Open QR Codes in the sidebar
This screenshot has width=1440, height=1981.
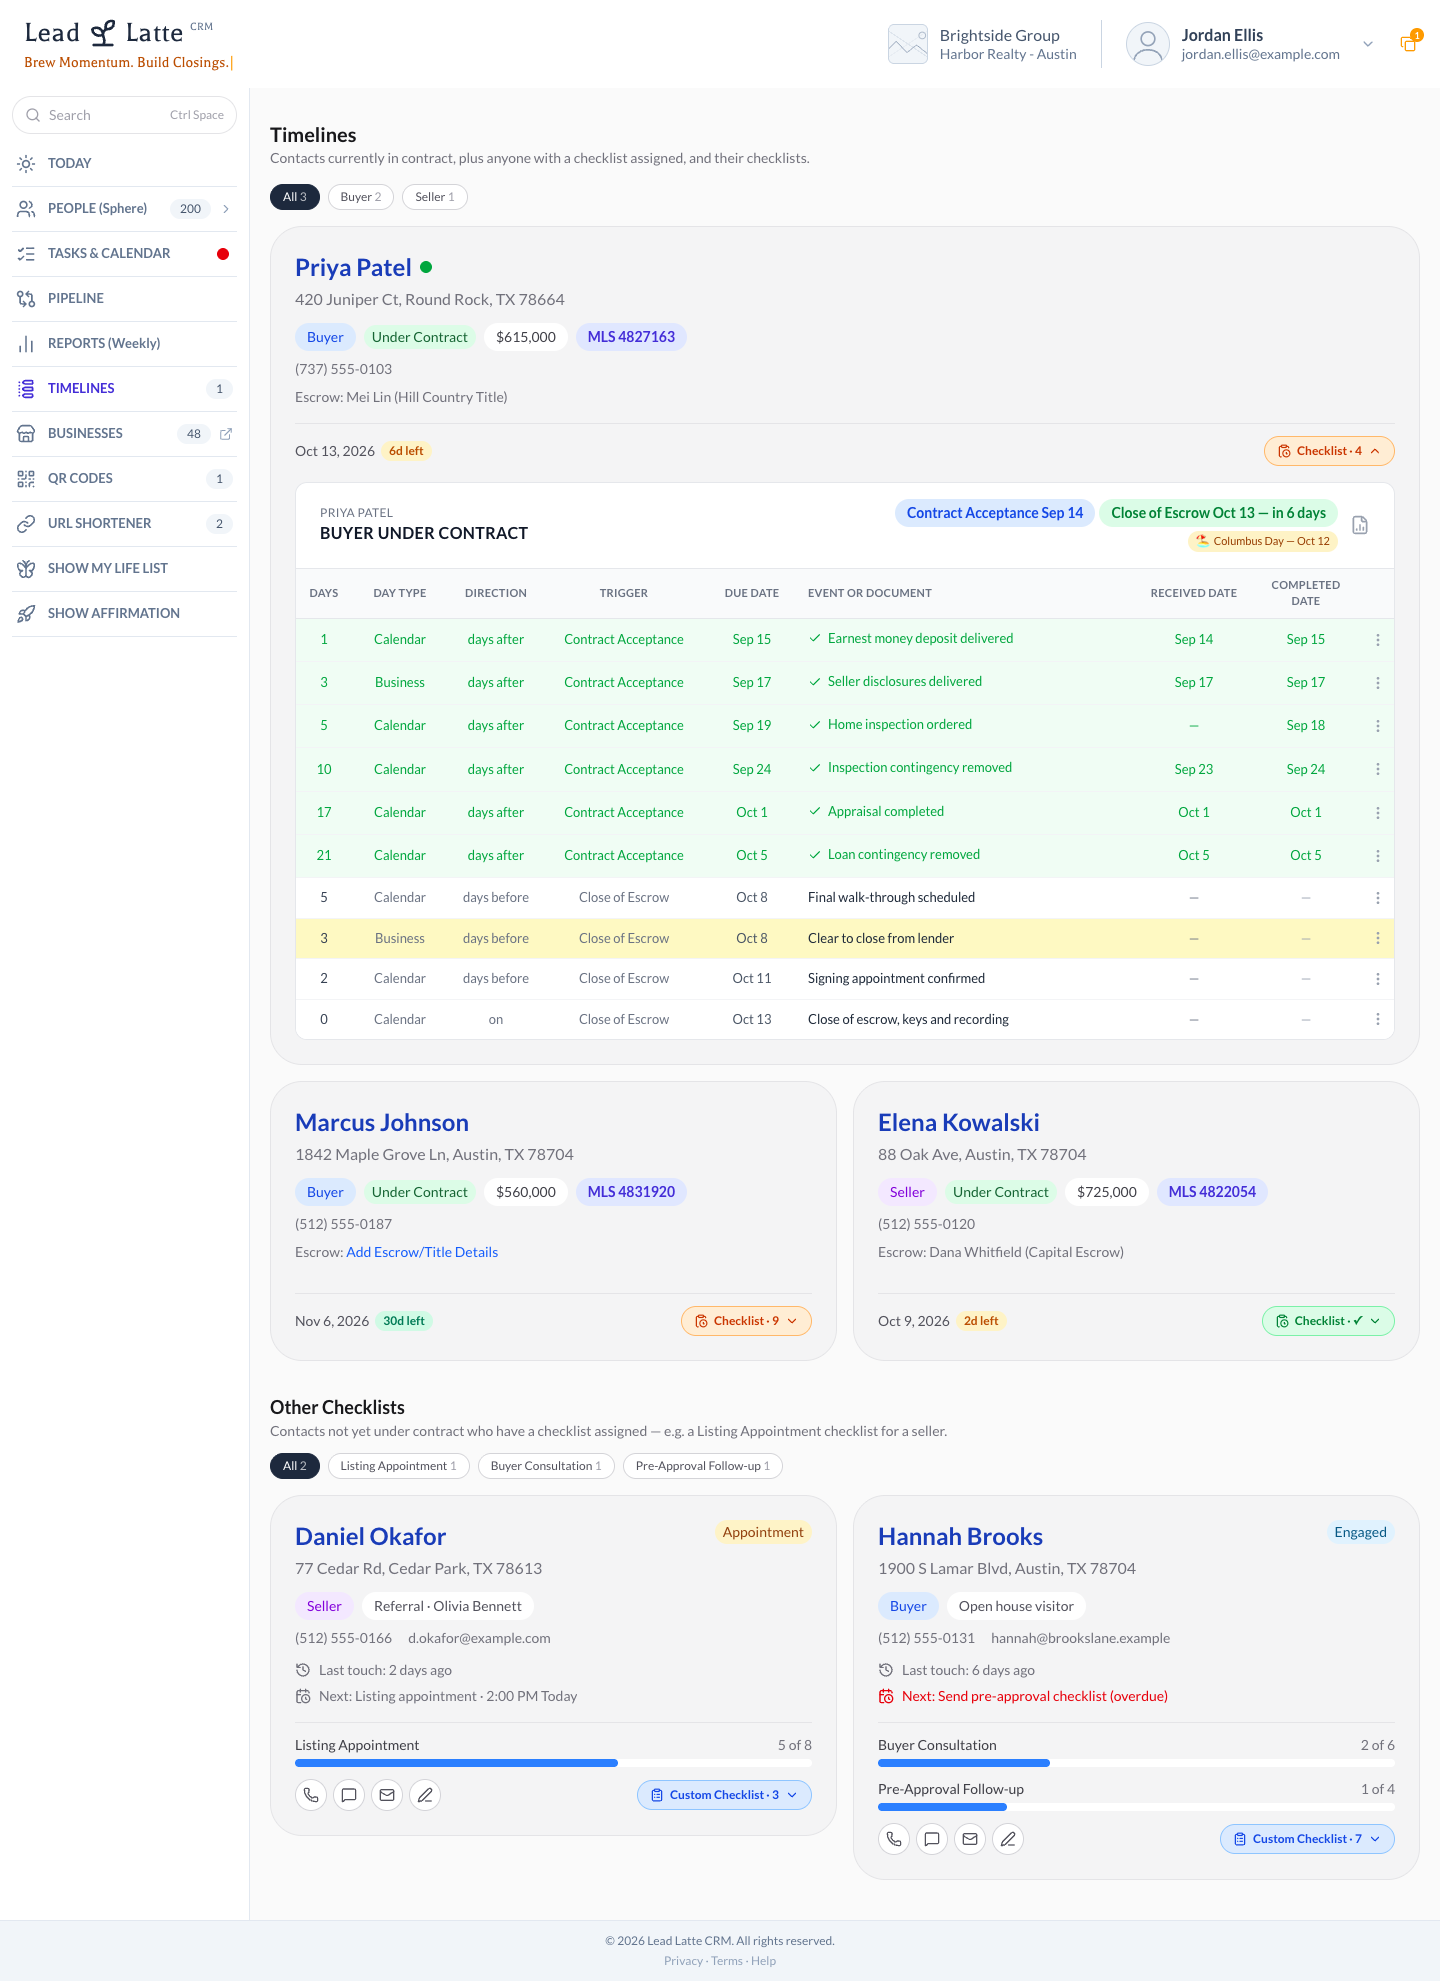point(124,479)
